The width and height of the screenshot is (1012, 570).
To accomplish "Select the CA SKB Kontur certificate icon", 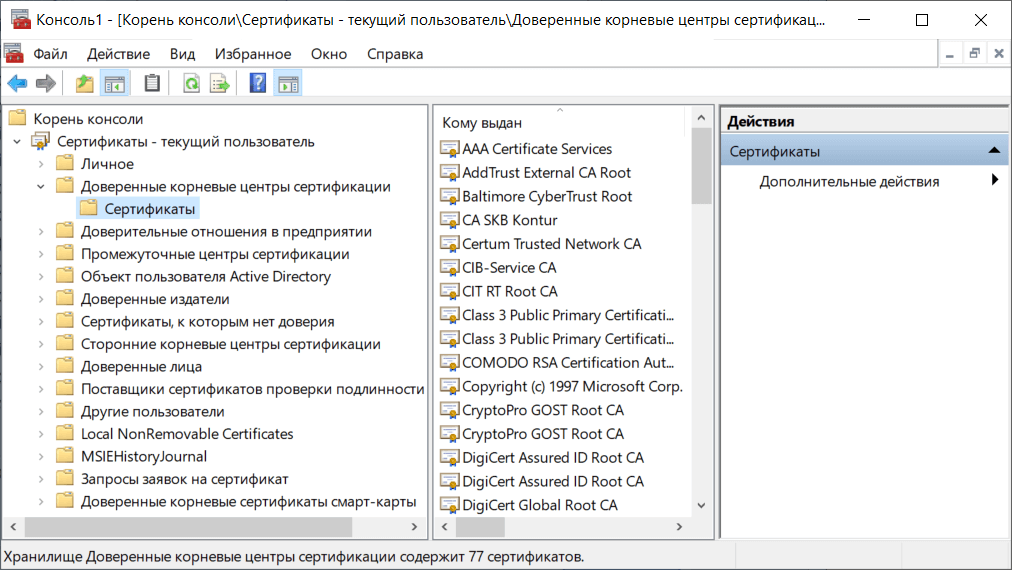I will (450, 221).
